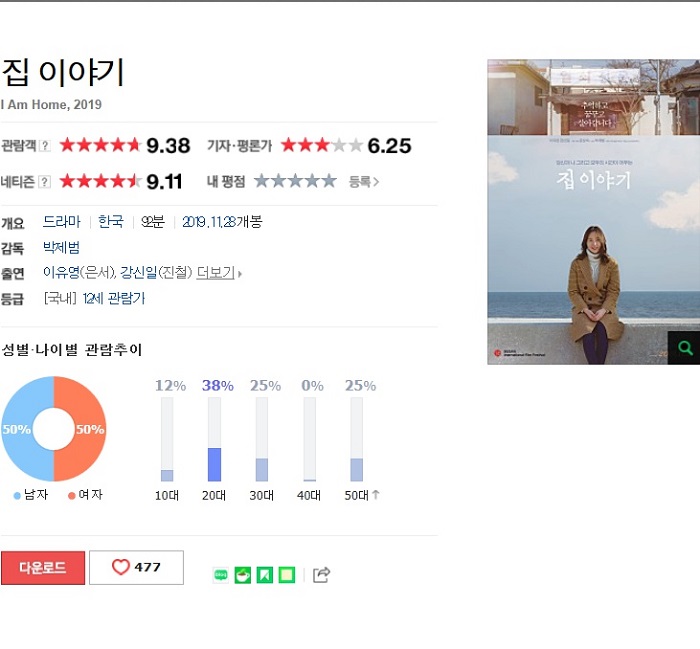Click the 92분 runtime text
This screenshot has height=649, width=700.
click(153, 221)
